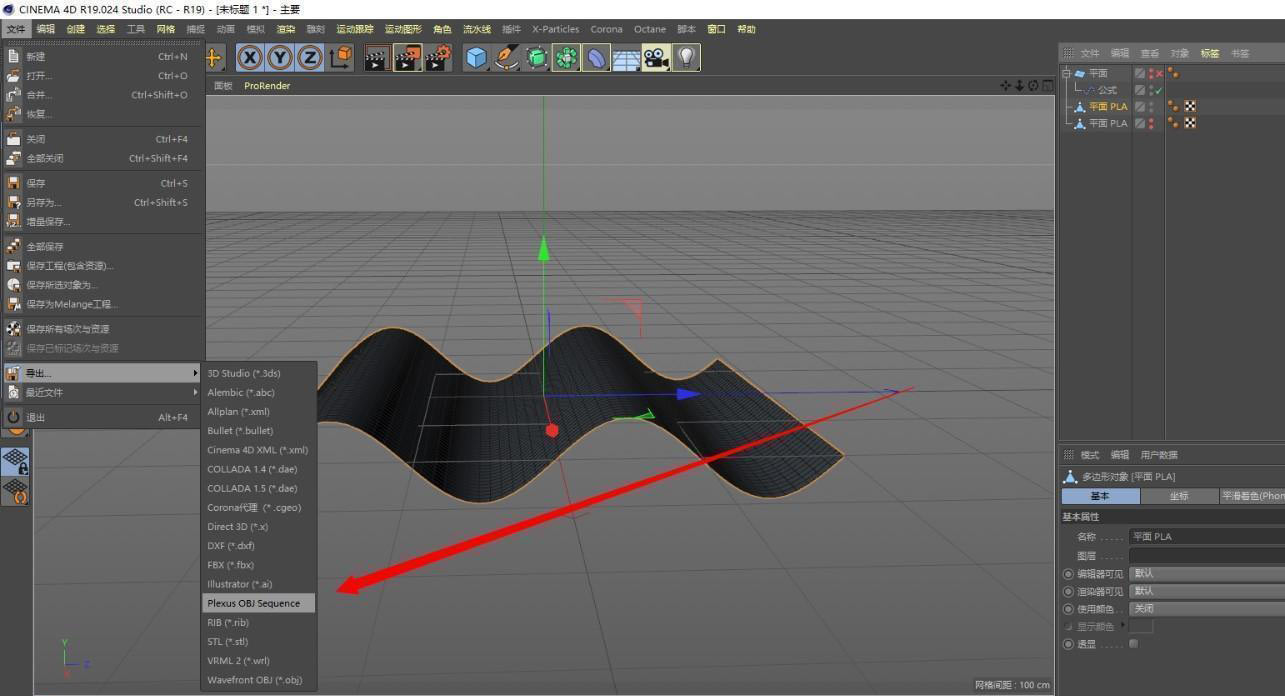Choose Plexus OBJ Sequence export option
Image resolution: width=1285 pixels, height=696 pixels.
click(x=259, y=603)
